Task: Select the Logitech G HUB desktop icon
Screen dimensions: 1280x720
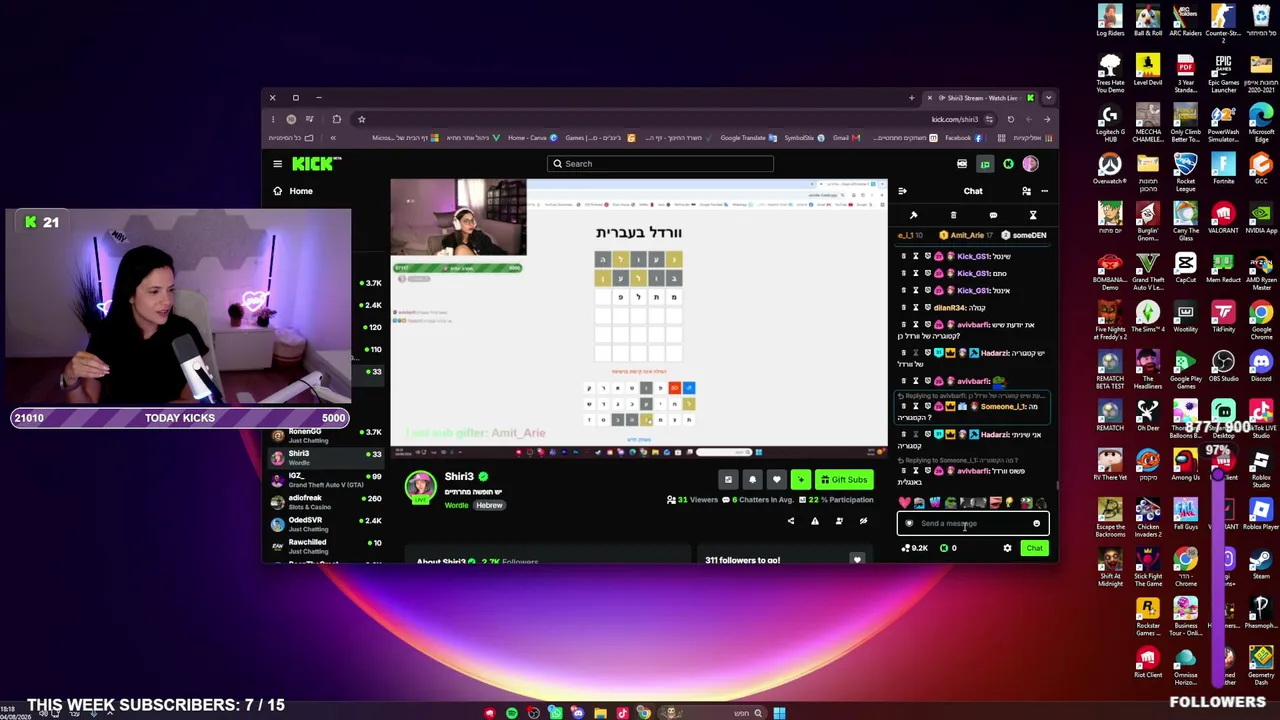Action: point(1110,123)
